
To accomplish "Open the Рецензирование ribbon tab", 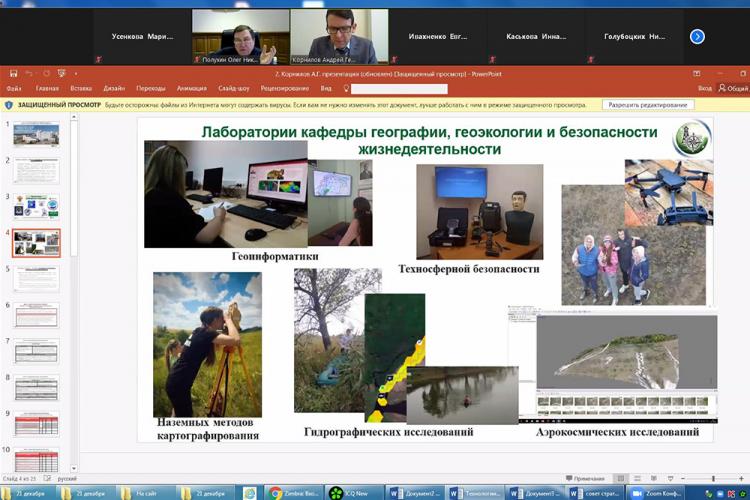I will [x=285, y=89].
